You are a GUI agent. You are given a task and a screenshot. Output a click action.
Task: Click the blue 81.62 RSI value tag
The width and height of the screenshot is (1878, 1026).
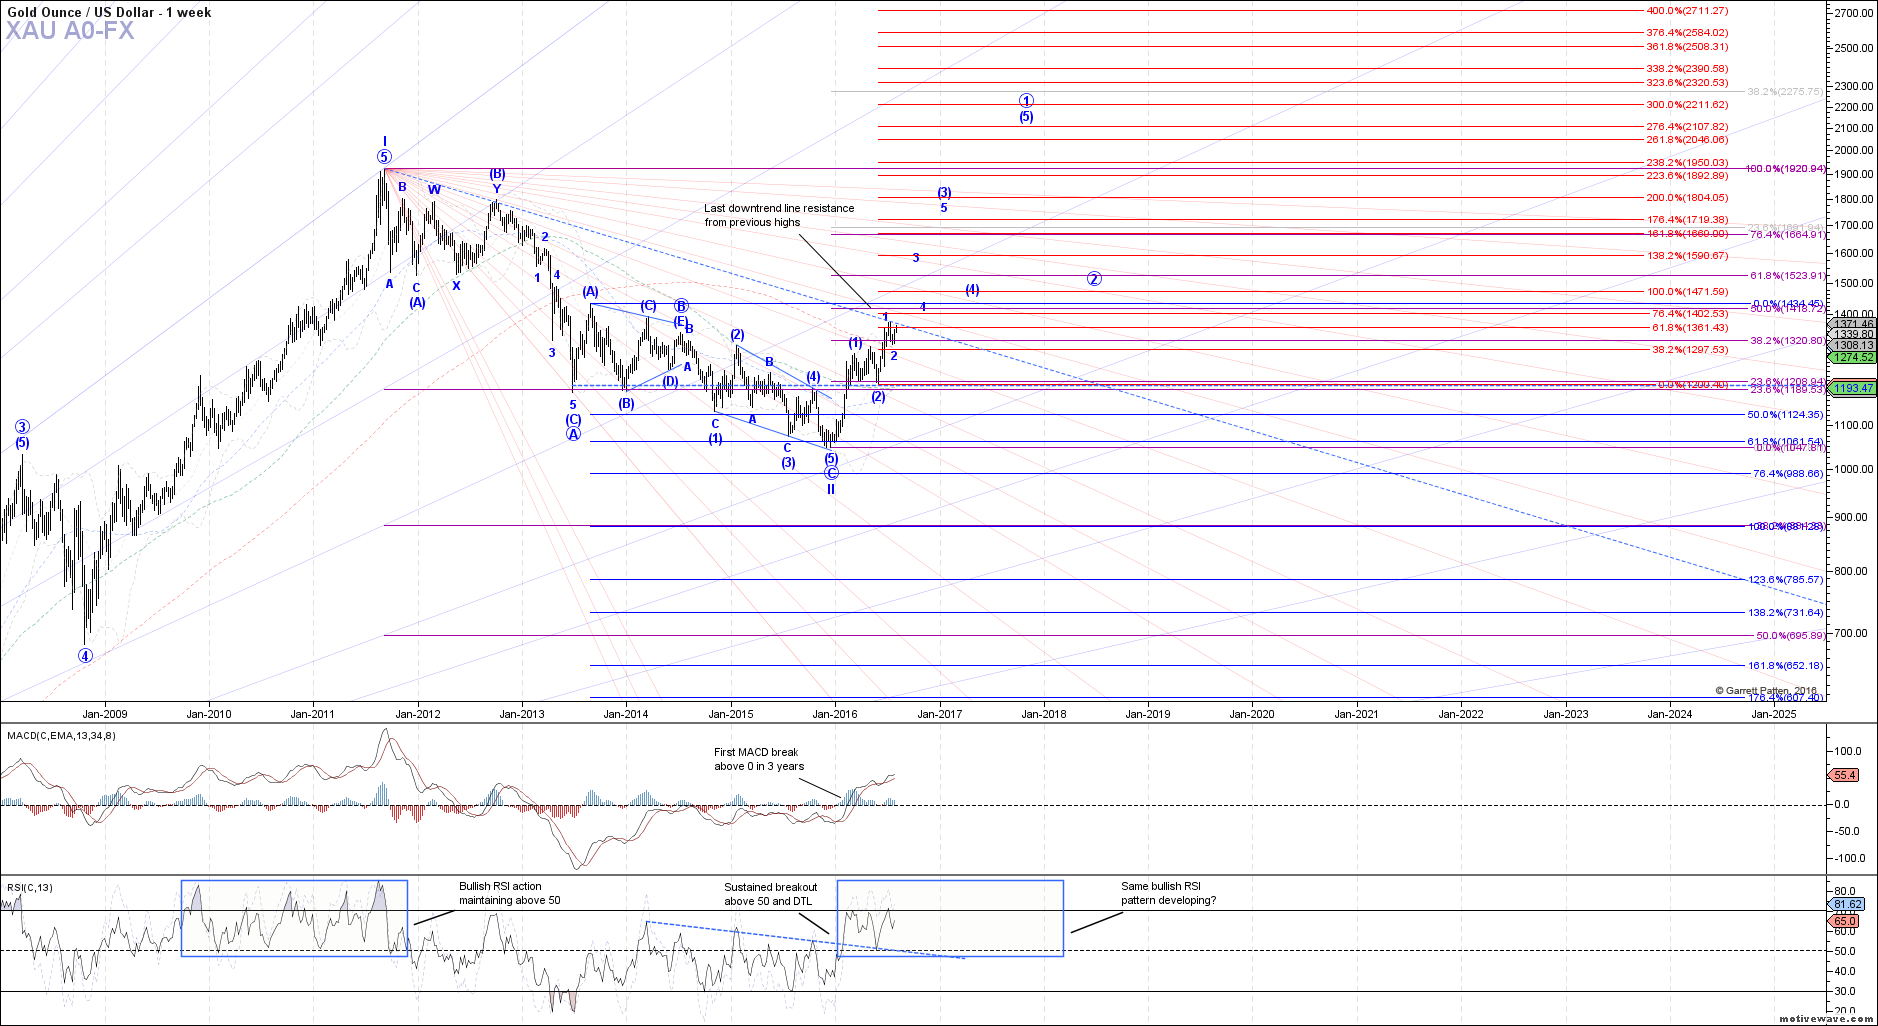(1846, 904)
